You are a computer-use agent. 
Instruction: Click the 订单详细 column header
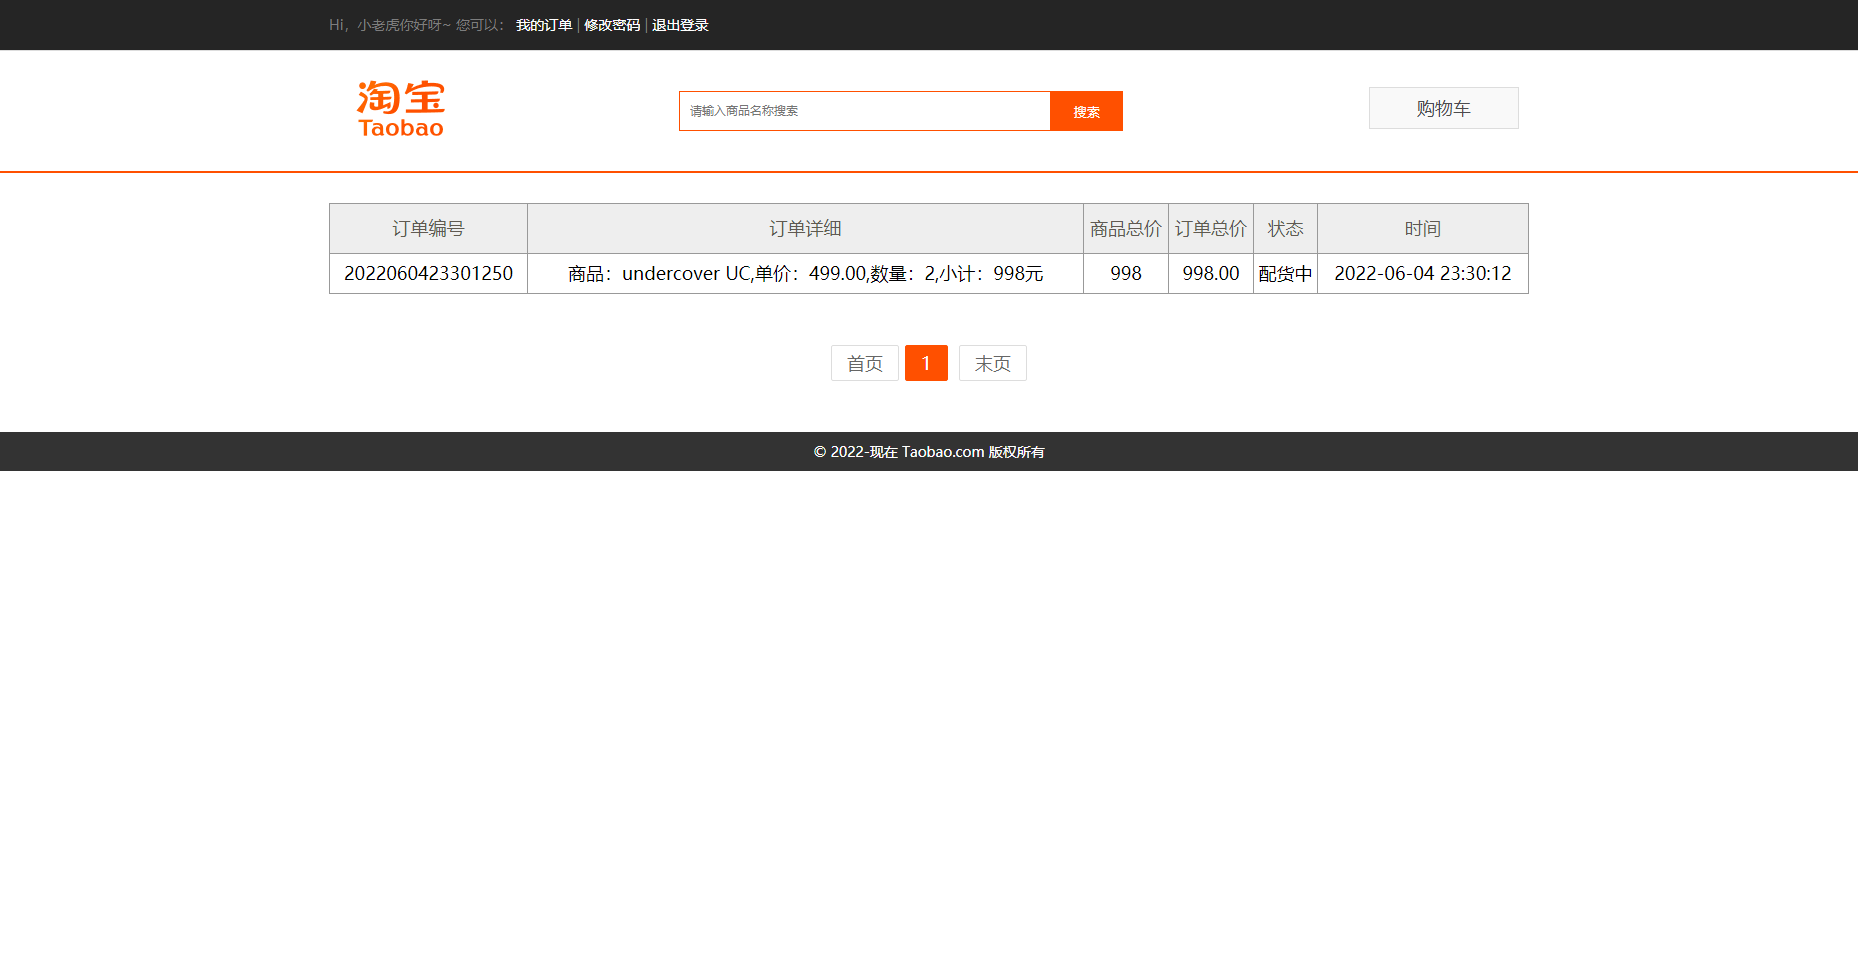(805, 229)
